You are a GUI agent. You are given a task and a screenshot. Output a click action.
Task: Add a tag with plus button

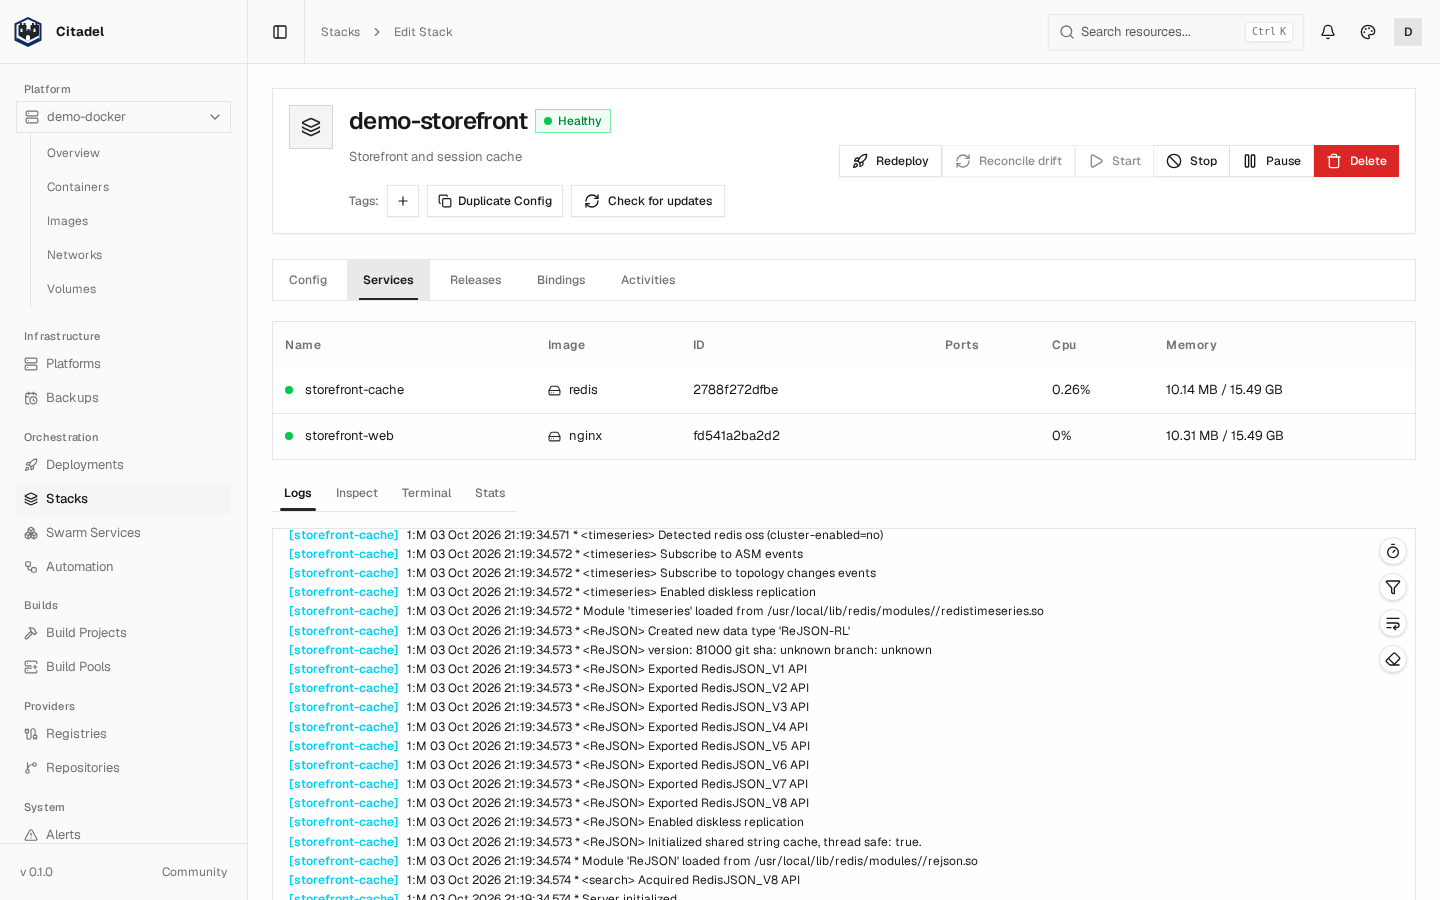403,201
